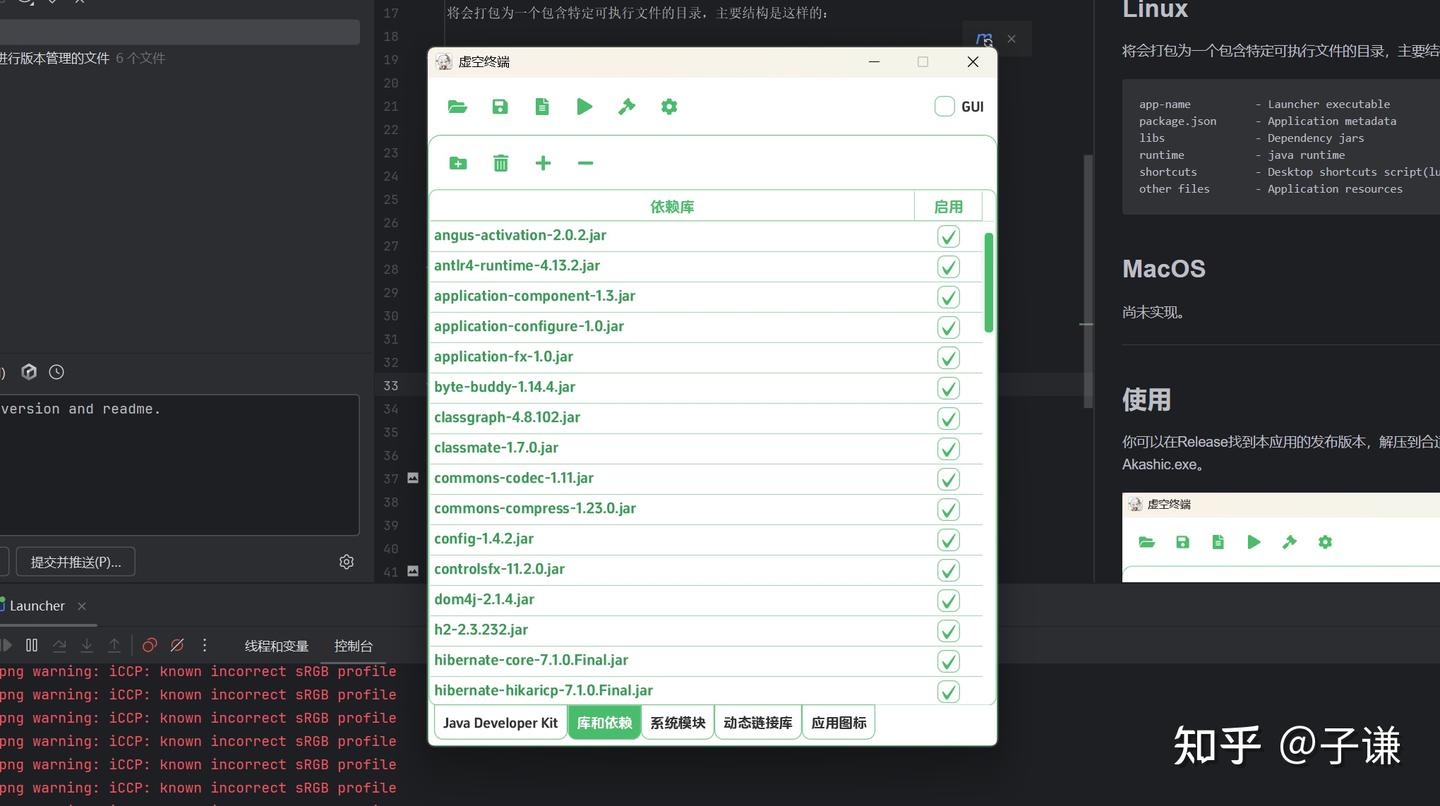
Task: Open more debug actions three-dot menu
Action: click(x=205, y=646)
